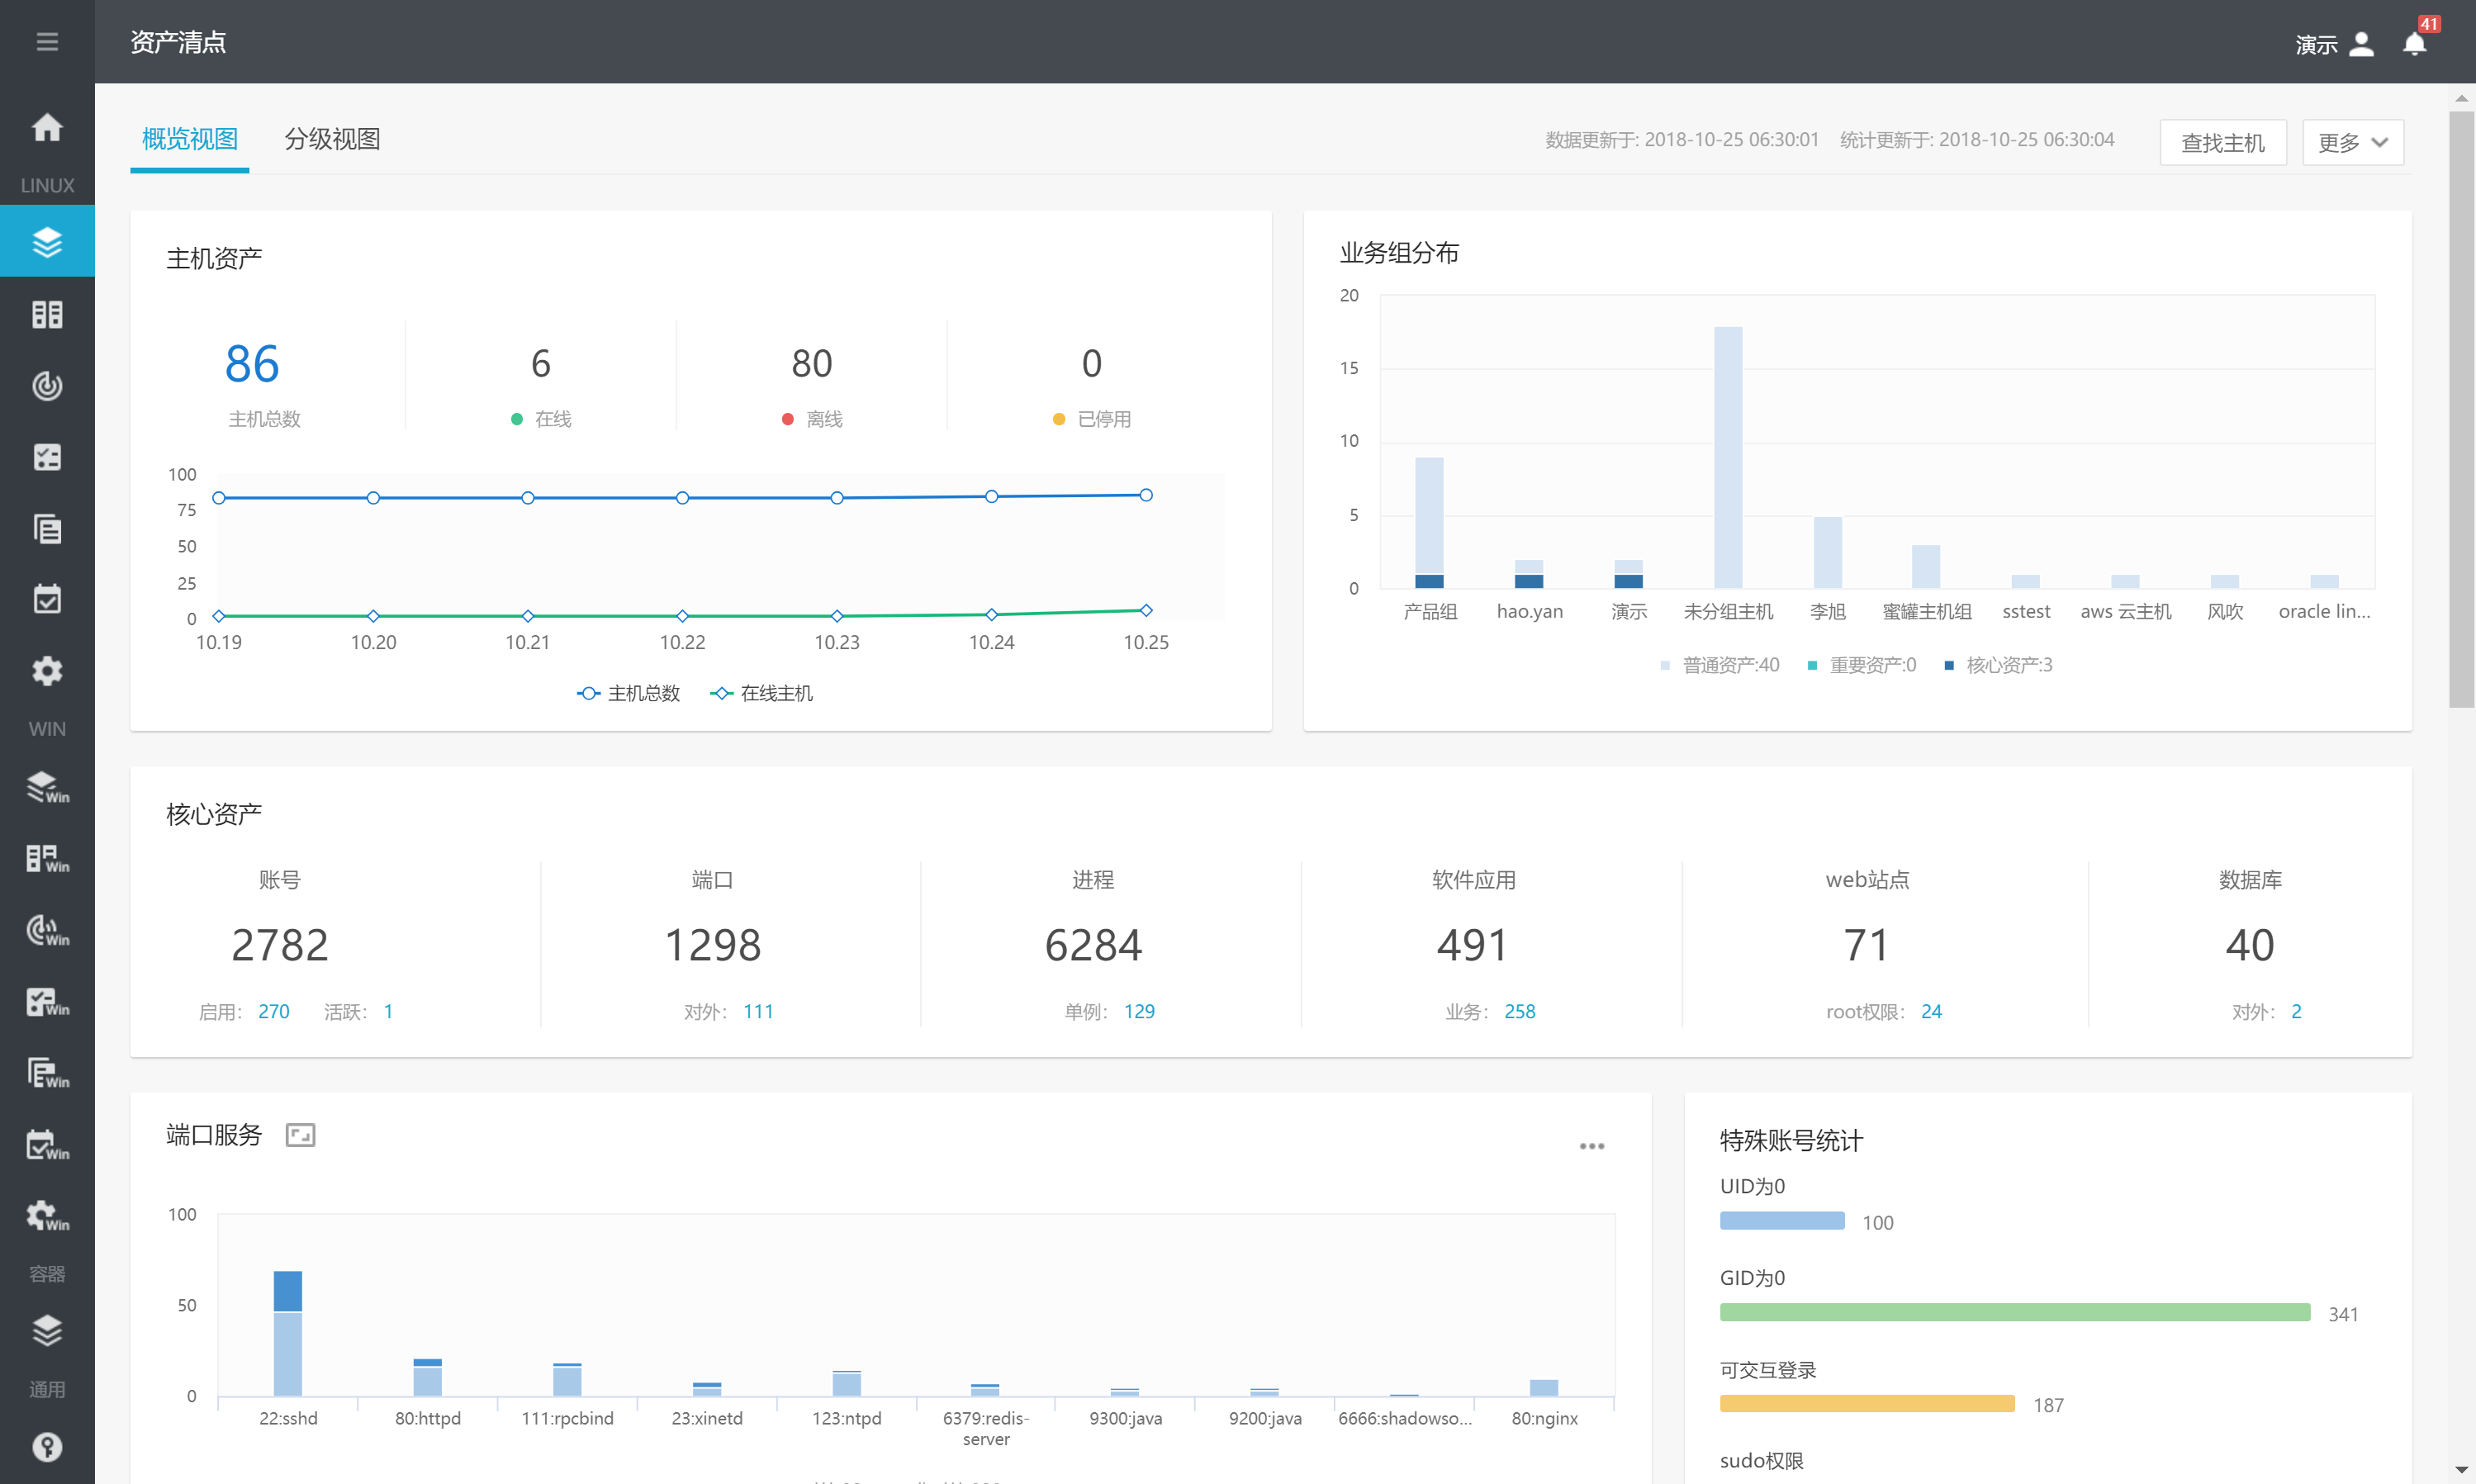This screenshot has height=1484, width=2476.
Task: Open the Linux stacked documents icon
Action: (47, 529)
